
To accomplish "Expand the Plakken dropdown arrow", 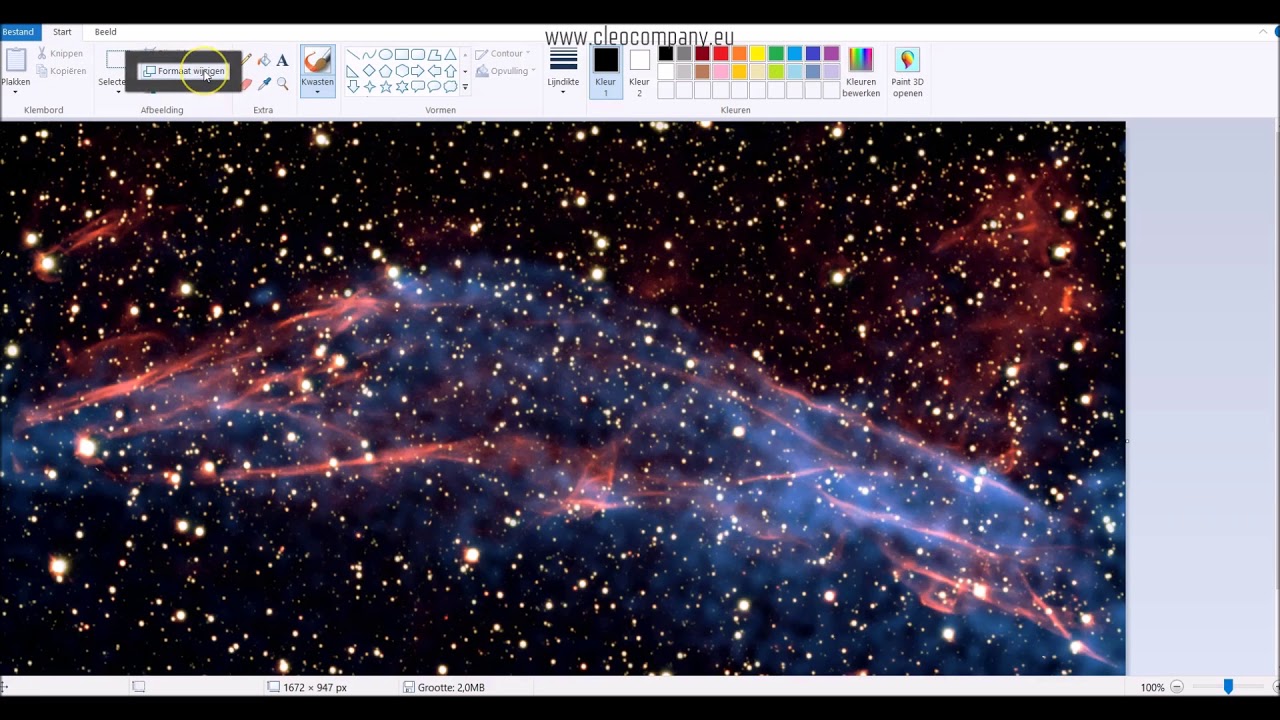I will coord(15,93).
